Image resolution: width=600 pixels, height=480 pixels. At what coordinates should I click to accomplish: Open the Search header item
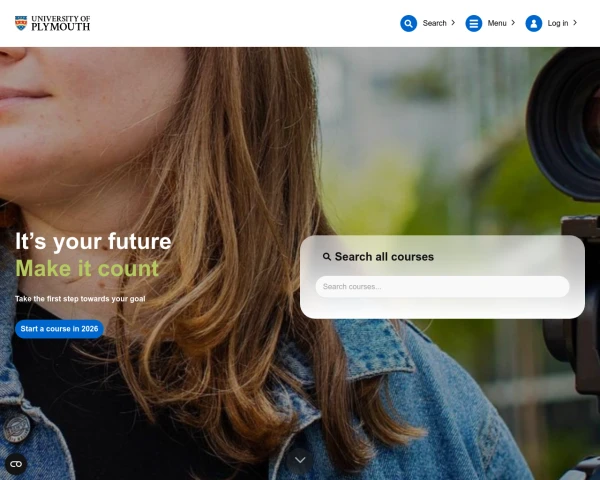(x=434, y=23)
